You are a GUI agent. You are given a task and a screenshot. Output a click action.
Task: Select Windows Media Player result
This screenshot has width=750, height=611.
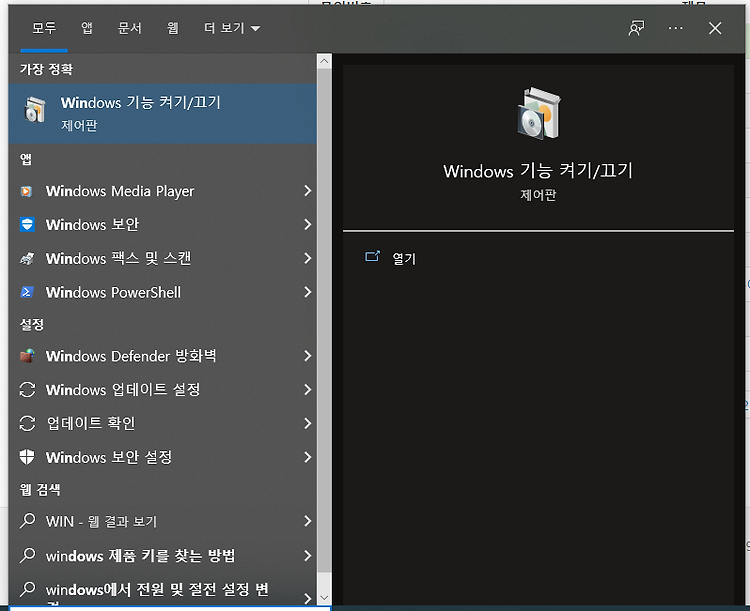click(x=163, y=191)
